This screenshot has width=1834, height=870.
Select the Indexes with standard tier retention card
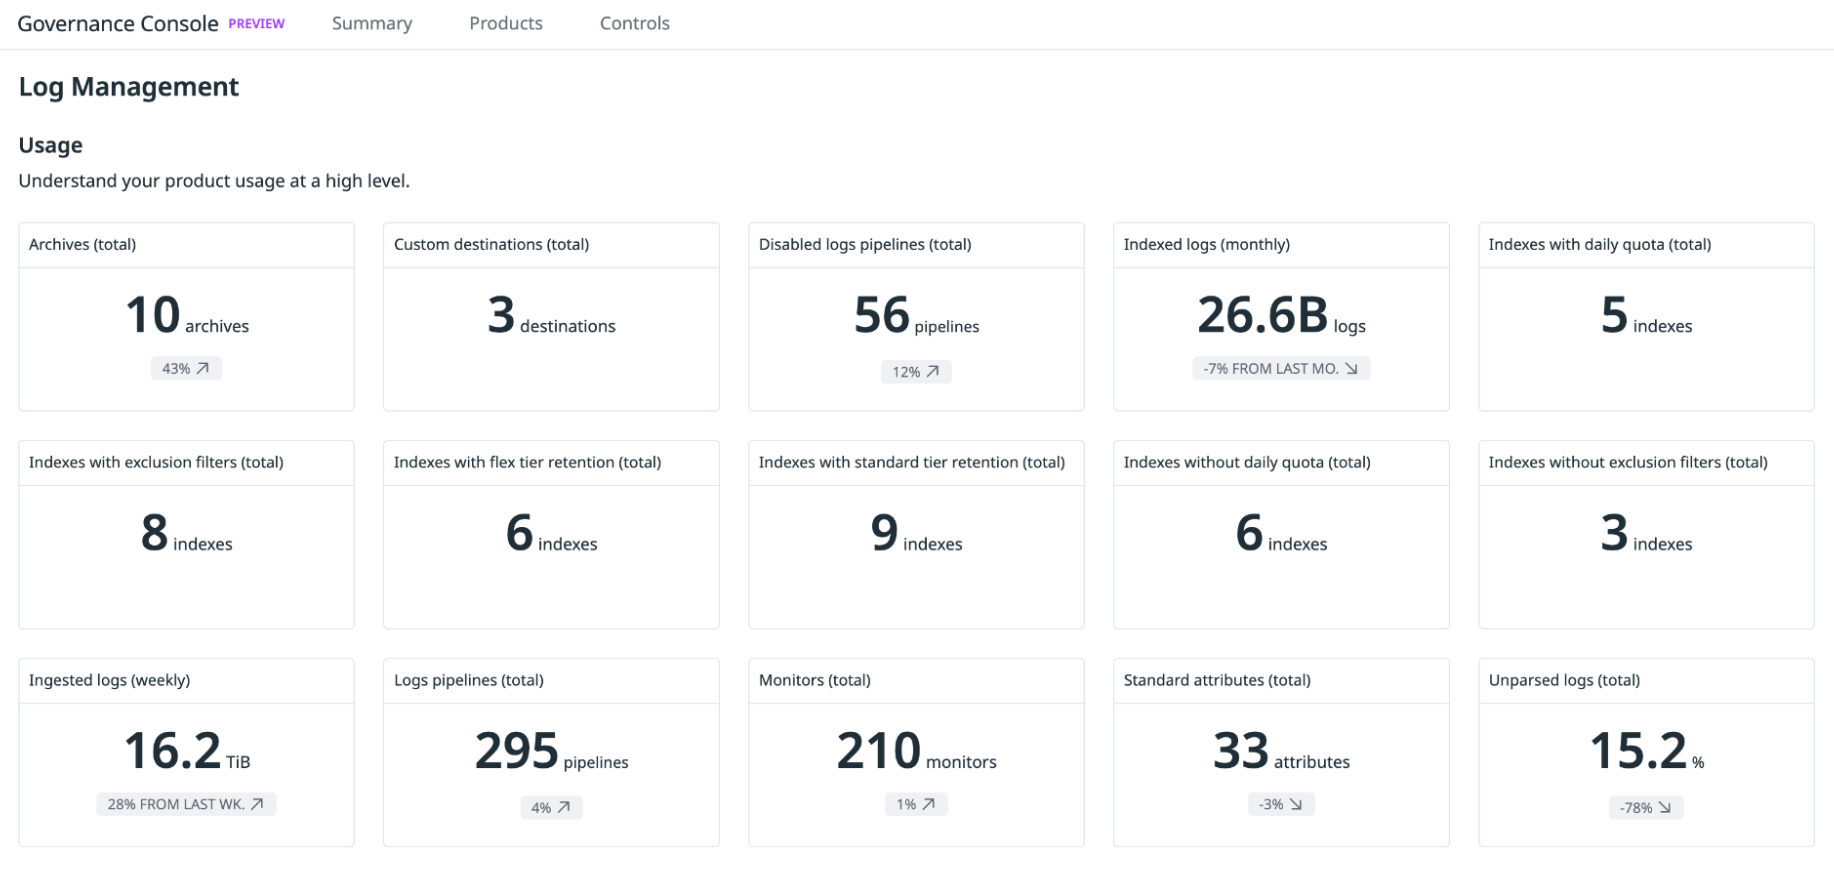(916, 534)
